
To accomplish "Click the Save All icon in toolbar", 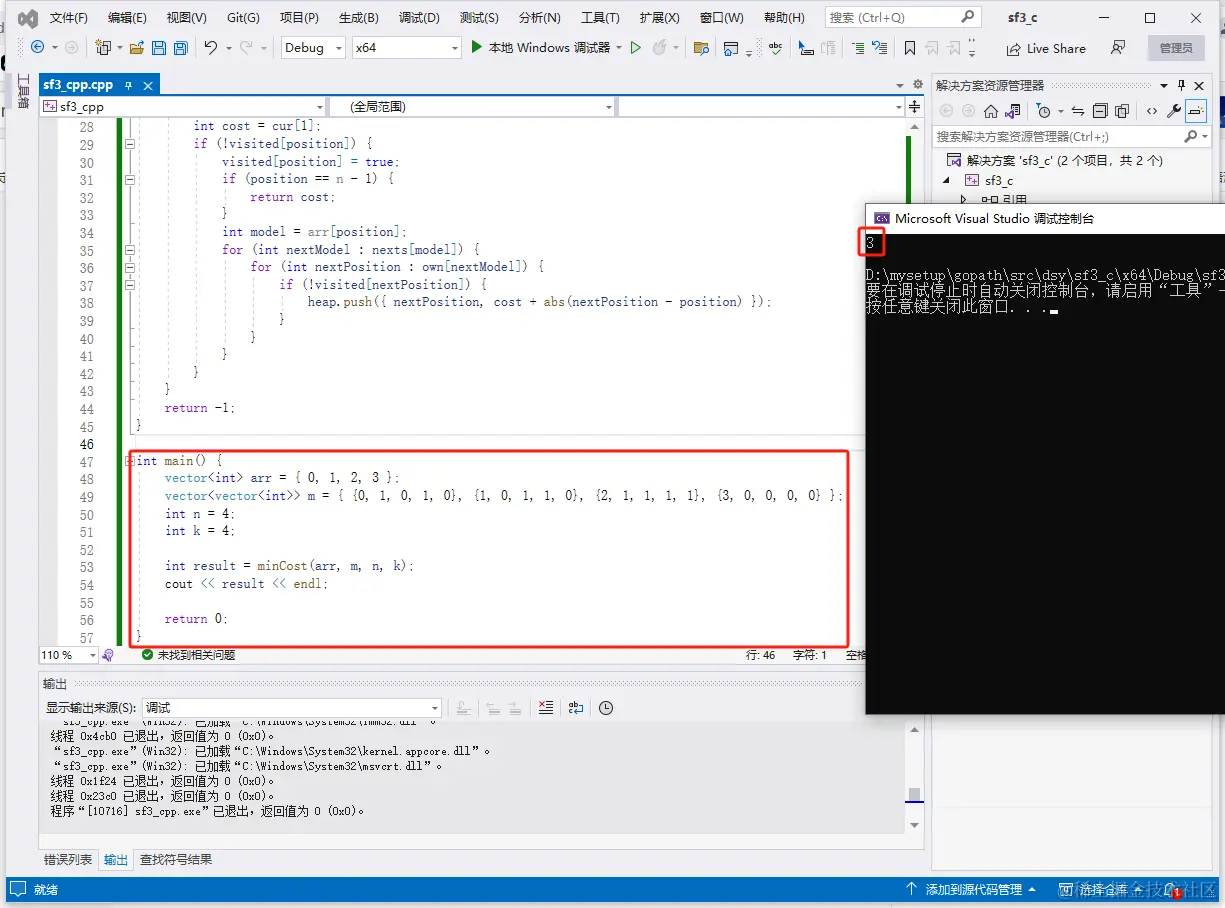I will coord(181,48).
